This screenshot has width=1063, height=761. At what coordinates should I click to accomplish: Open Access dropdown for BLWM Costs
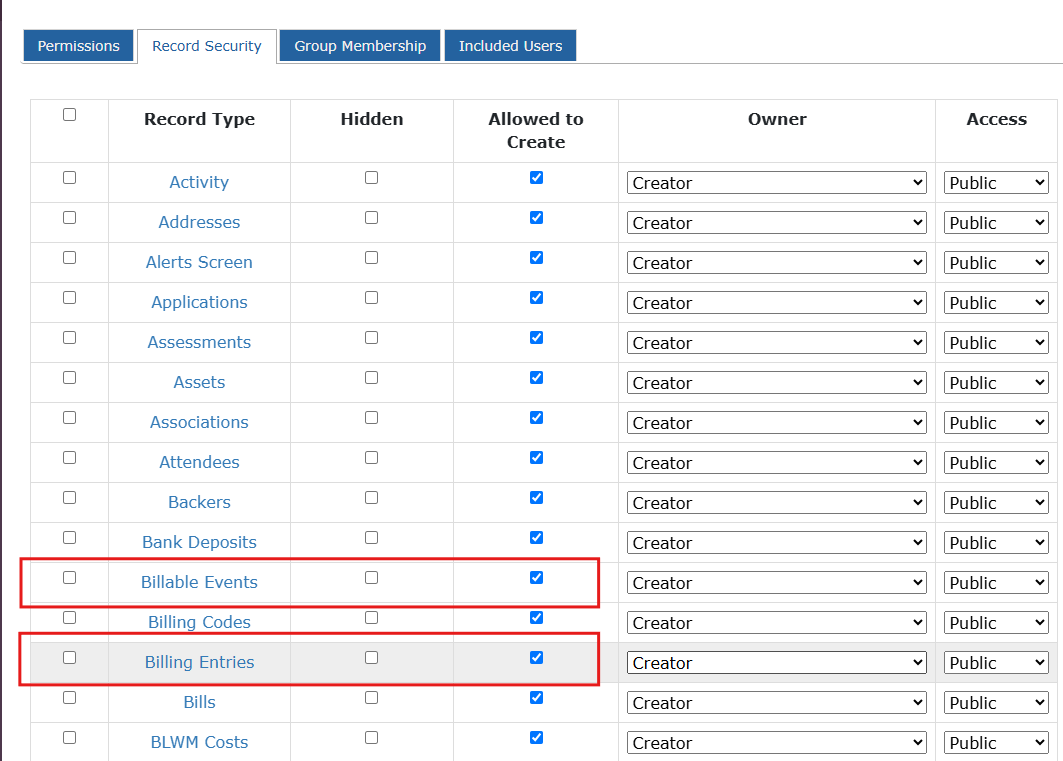(997, 743)
